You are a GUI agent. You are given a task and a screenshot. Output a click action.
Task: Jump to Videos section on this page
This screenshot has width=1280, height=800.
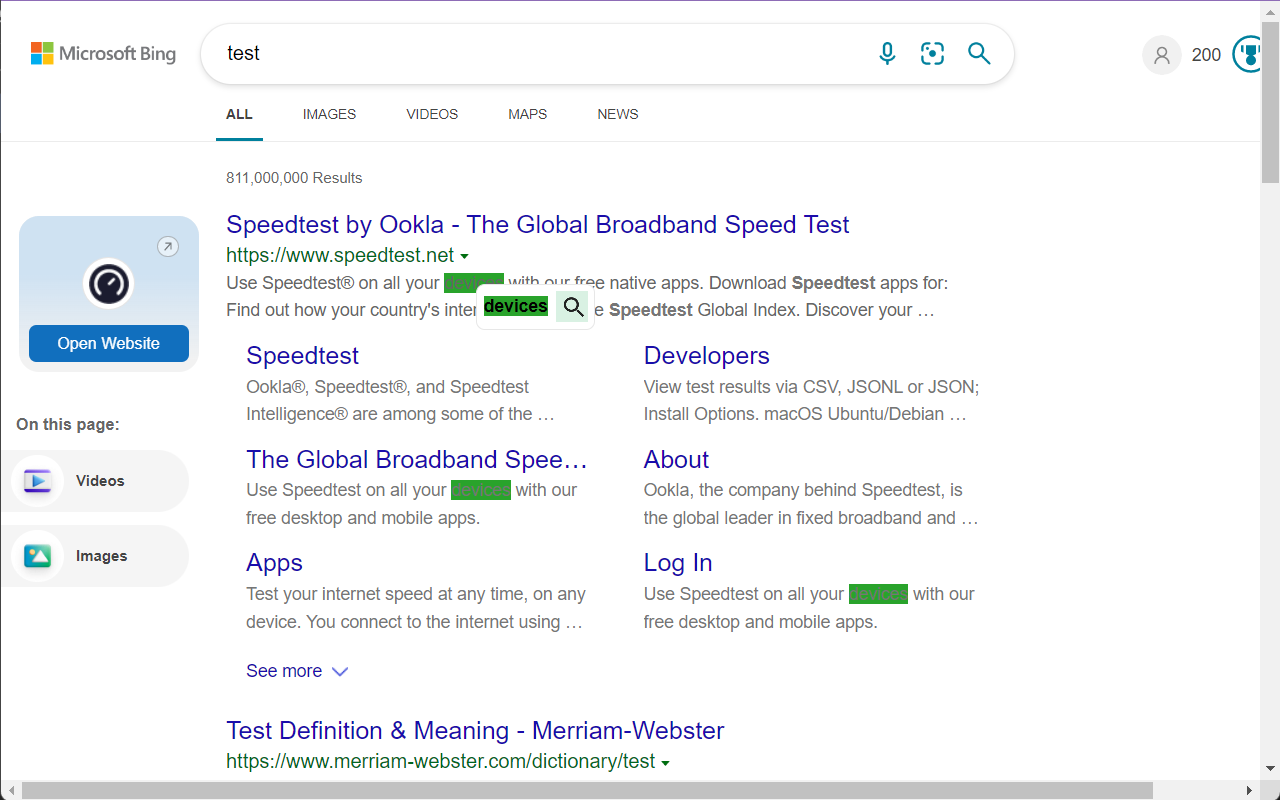94,481
